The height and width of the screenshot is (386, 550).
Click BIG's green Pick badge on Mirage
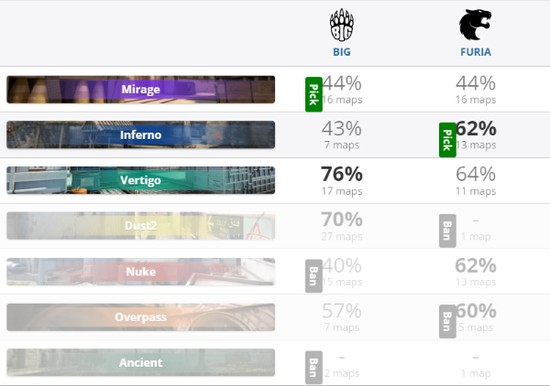click(x=314, y=94)
